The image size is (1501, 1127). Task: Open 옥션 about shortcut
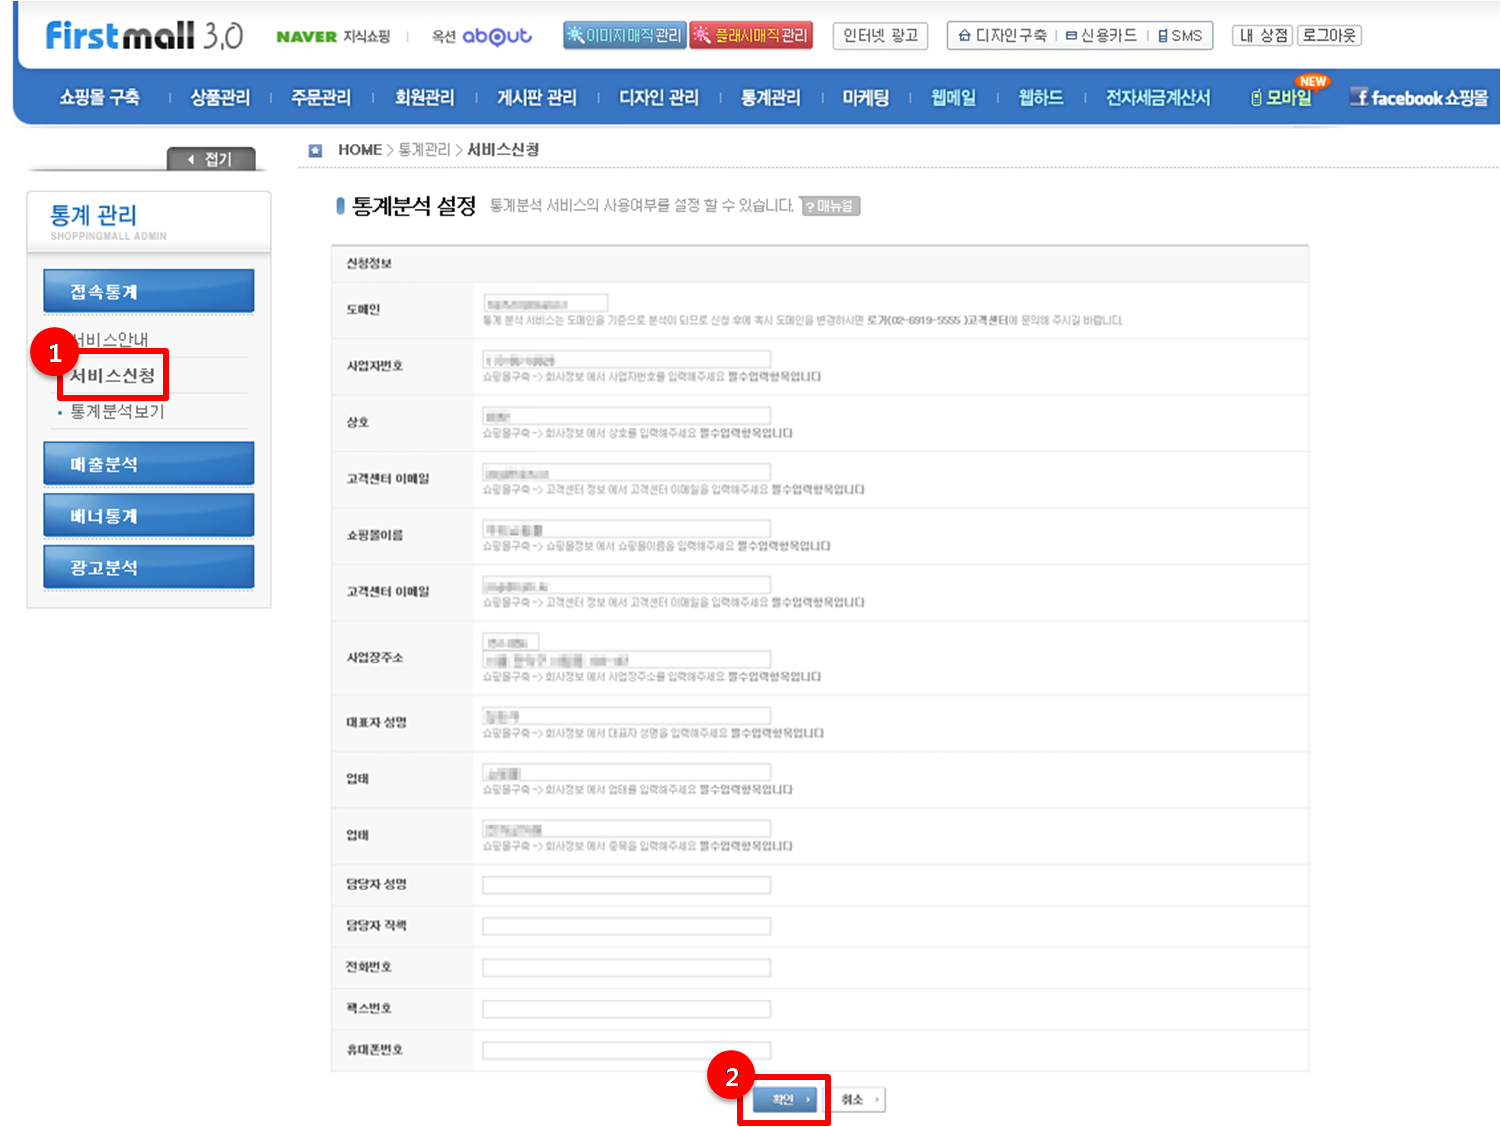pos(481,36)
